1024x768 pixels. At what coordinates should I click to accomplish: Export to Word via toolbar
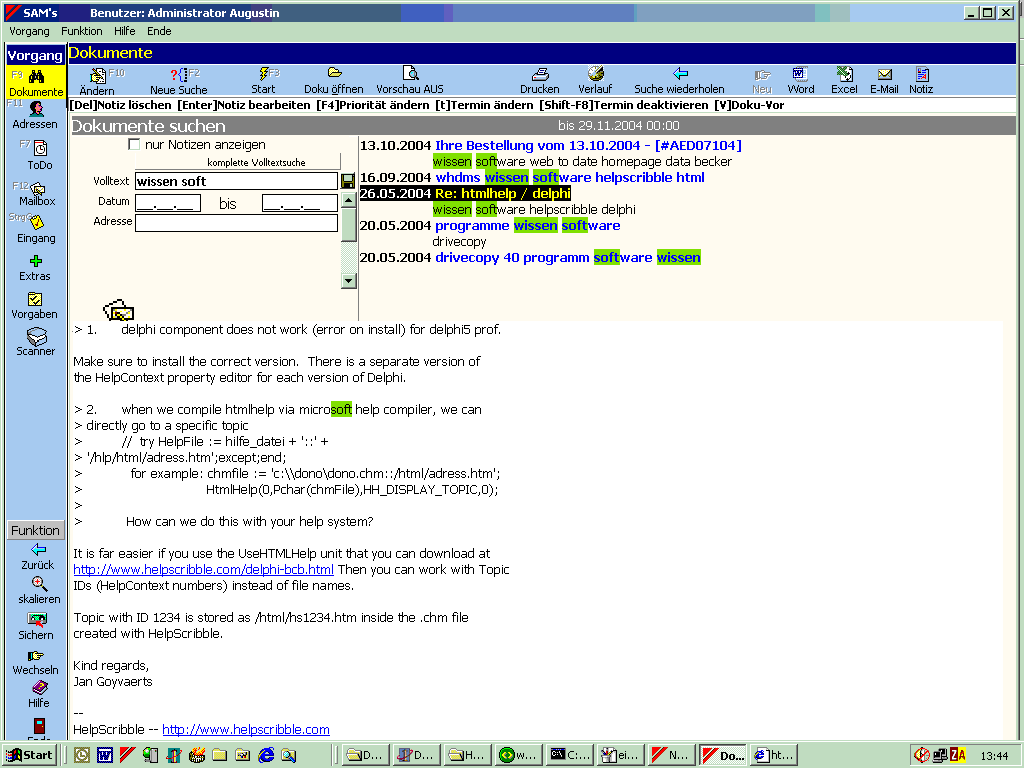801,81
